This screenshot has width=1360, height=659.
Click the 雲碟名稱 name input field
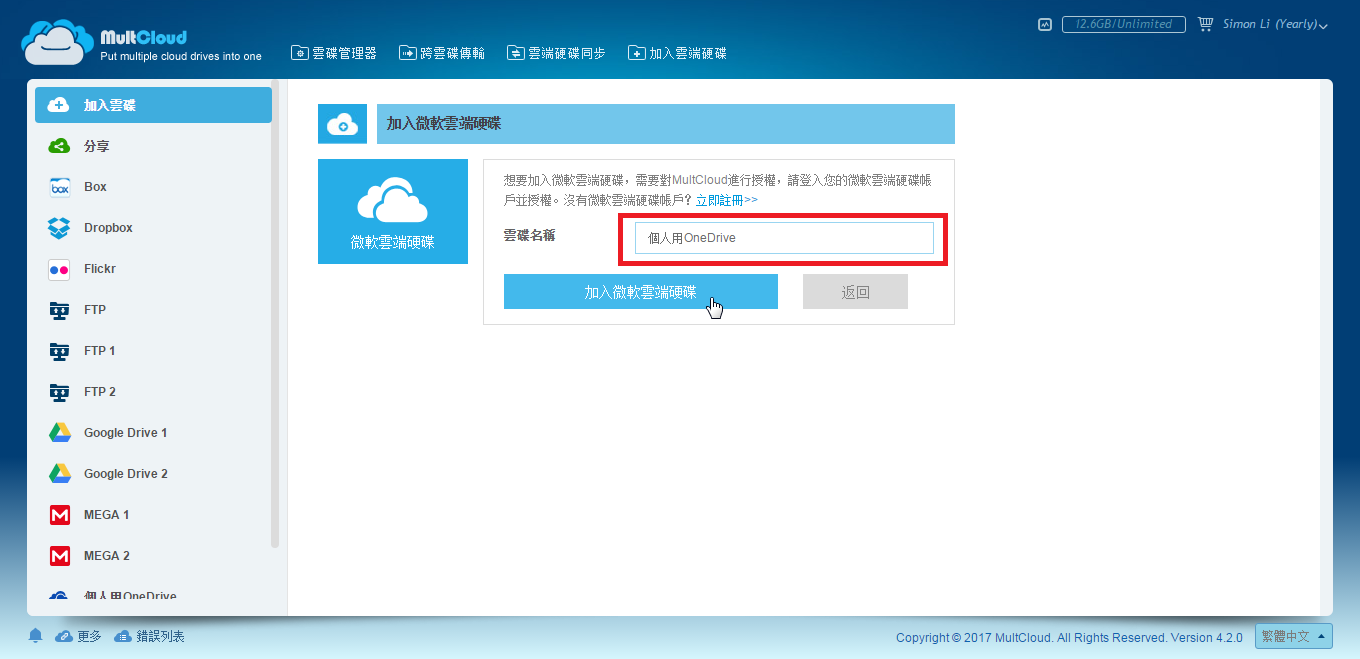pos(784,238)
